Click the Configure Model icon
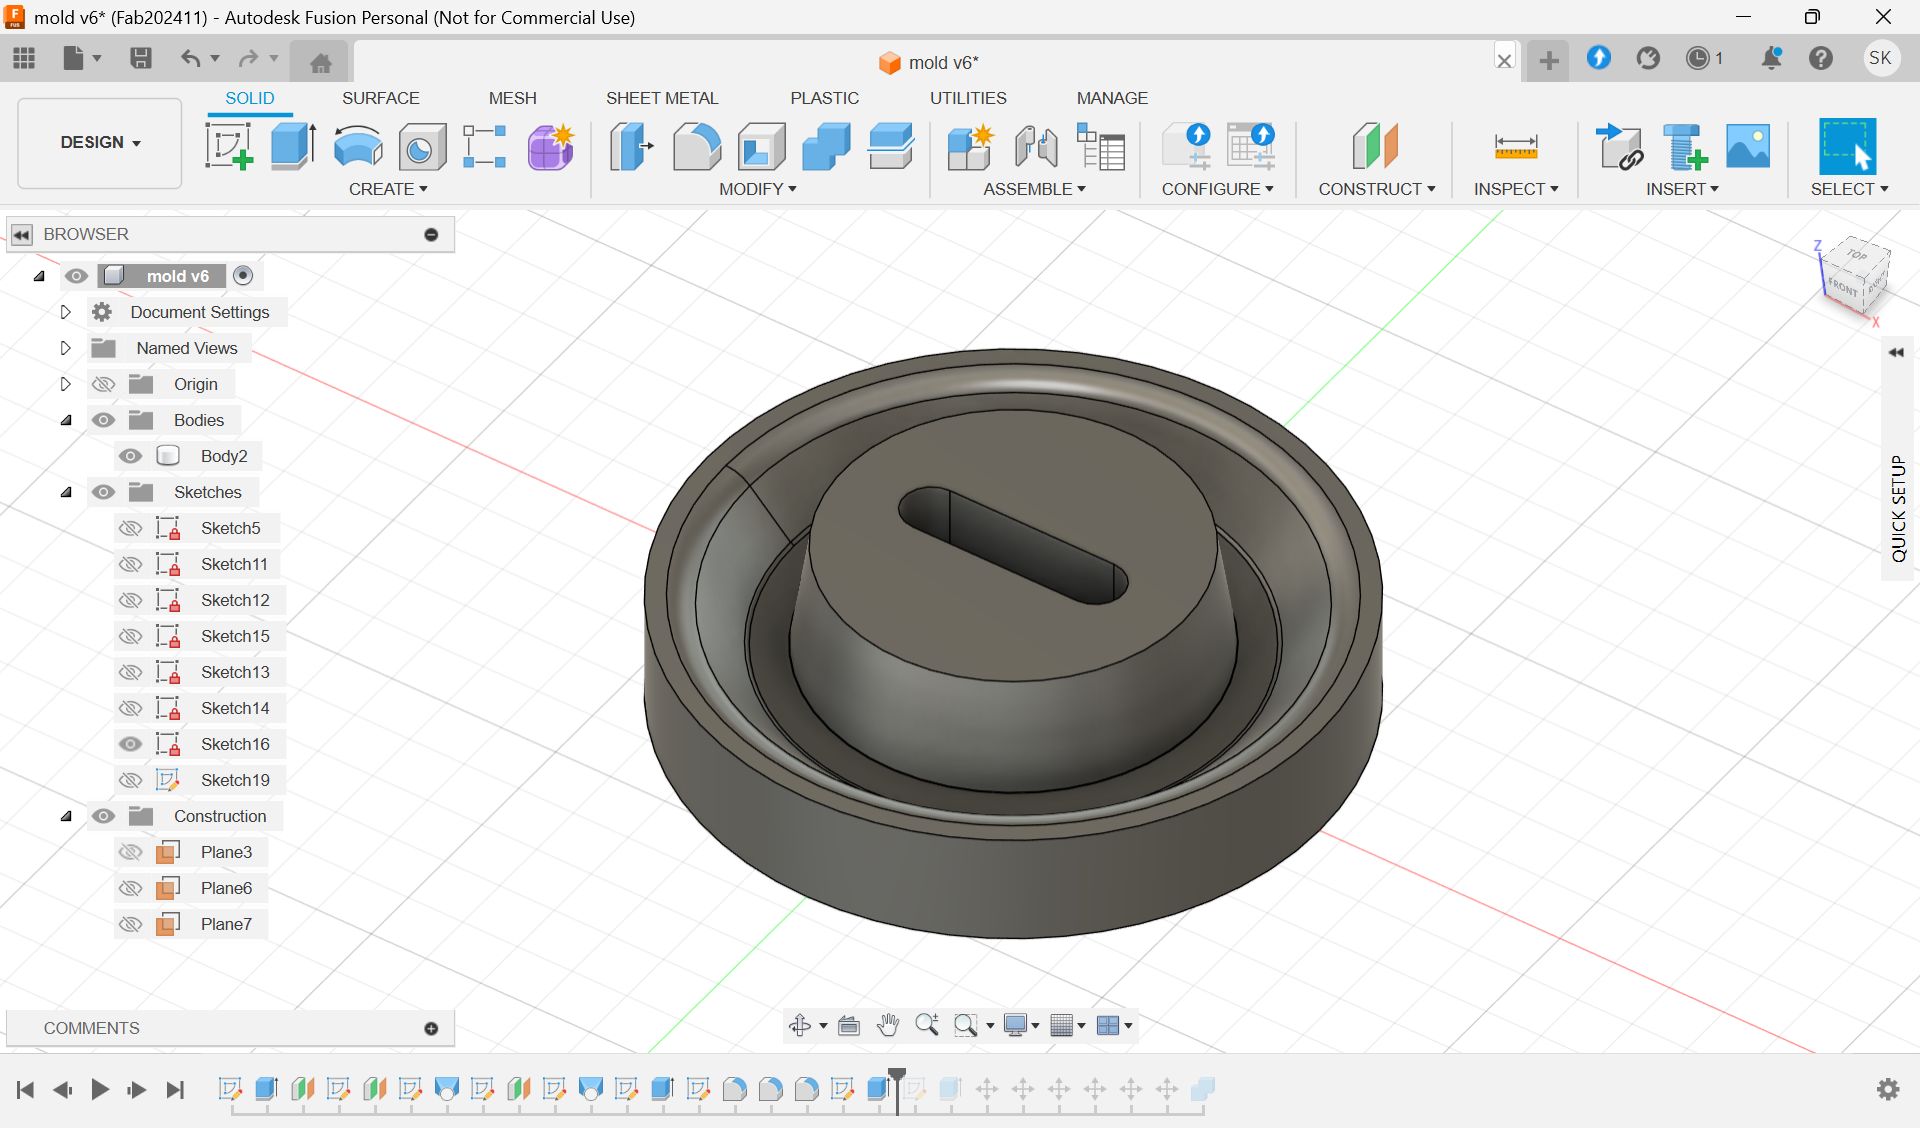1920x1128 pixels. (1187, 146)
